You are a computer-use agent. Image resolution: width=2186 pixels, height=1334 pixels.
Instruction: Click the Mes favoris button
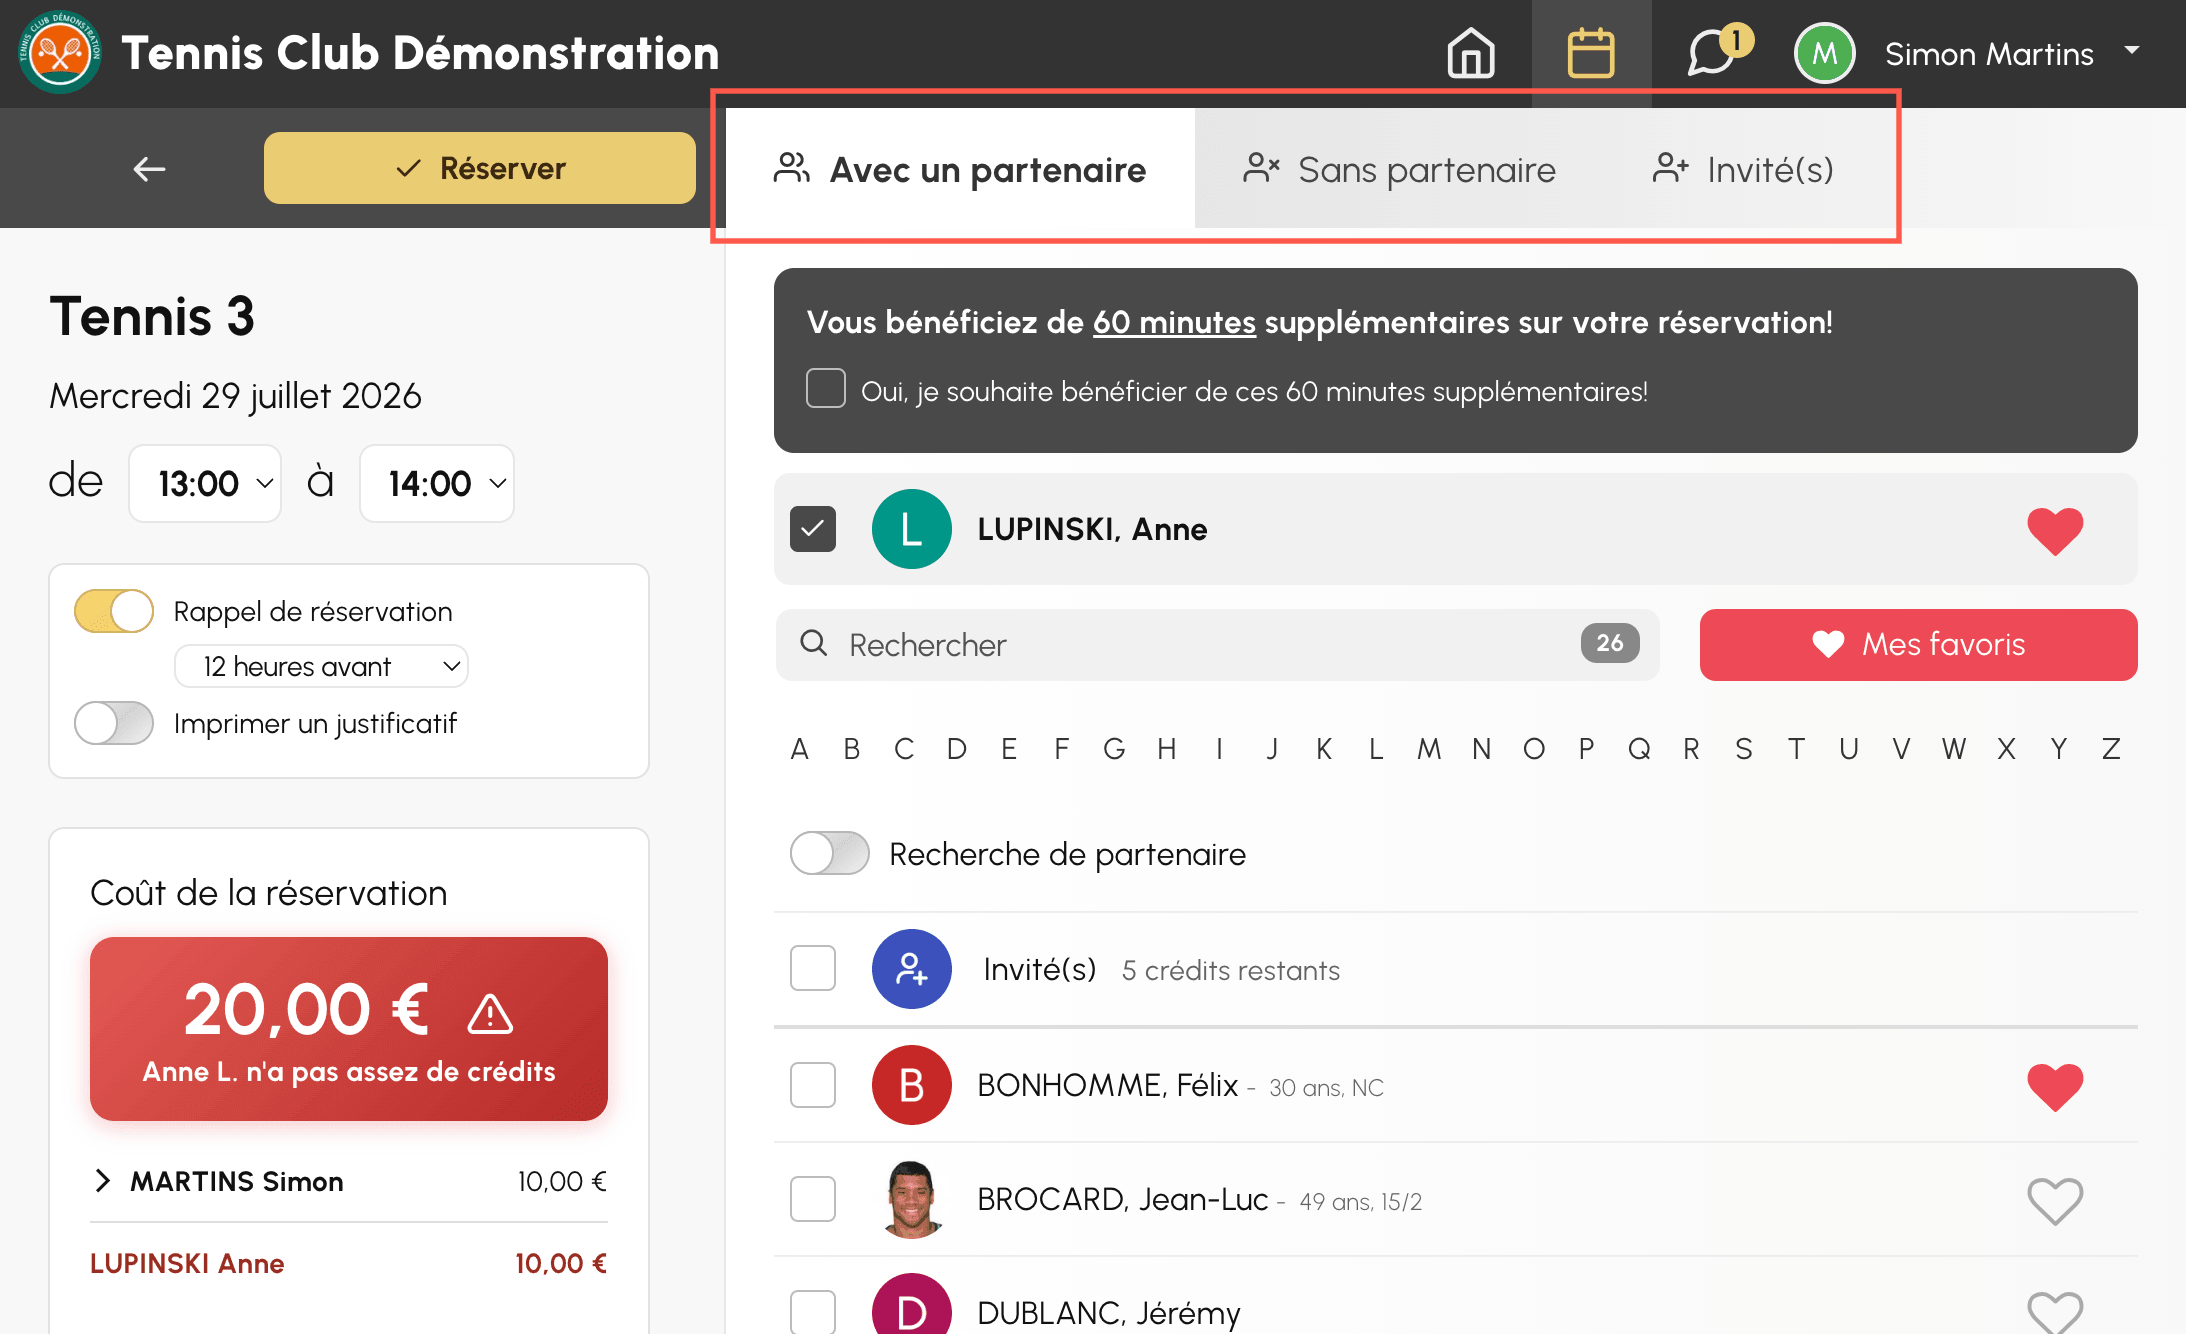pos(1919,645)
